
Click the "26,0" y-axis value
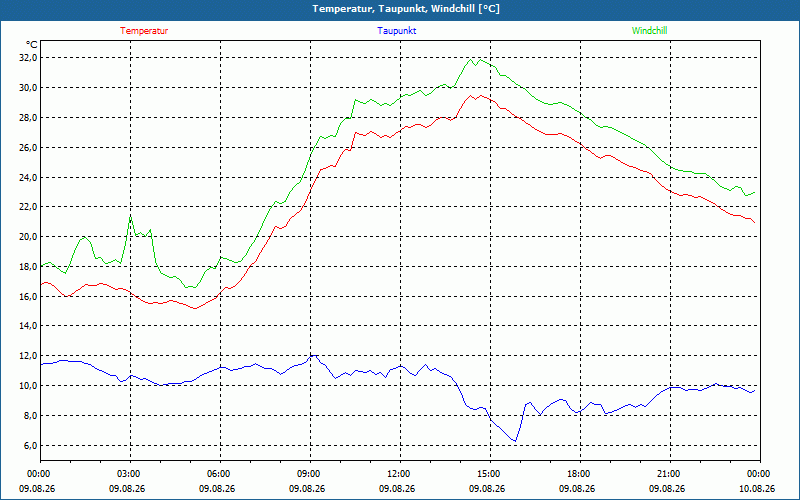tap(29, 147)
